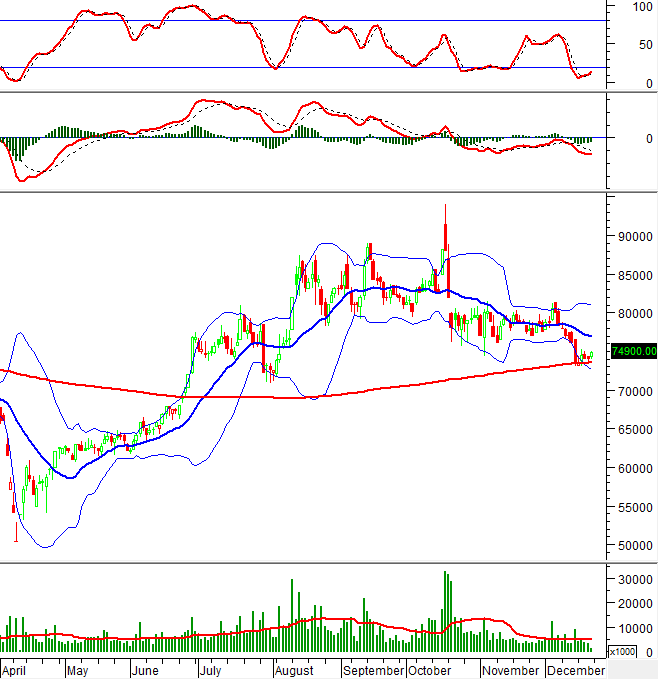Screen dimensions: 658x679
Task: Click the September month label
Action: [x=374, y=670]
